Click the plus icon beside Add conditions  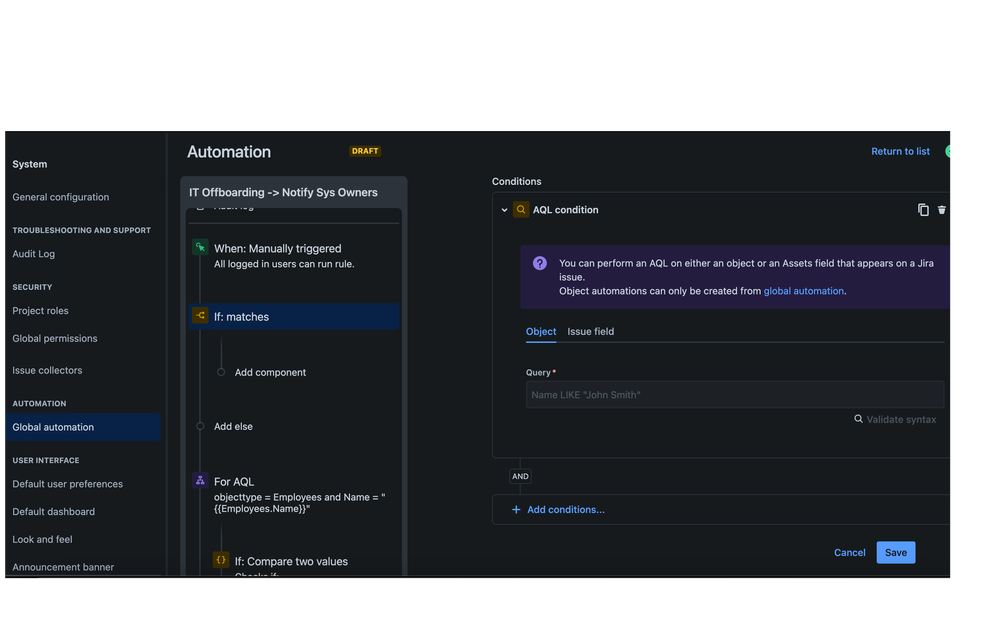pos(516,509)
